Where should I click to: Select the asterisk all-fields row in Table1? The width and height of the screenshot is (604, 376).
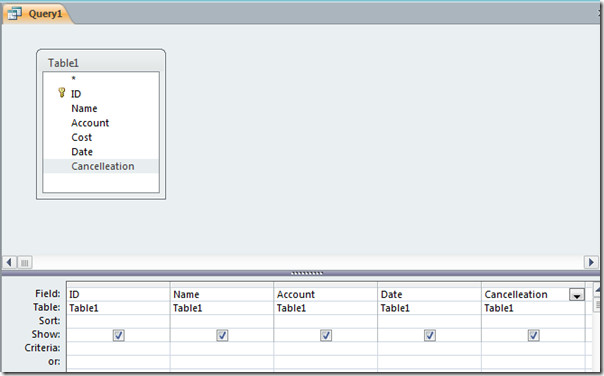101,79
